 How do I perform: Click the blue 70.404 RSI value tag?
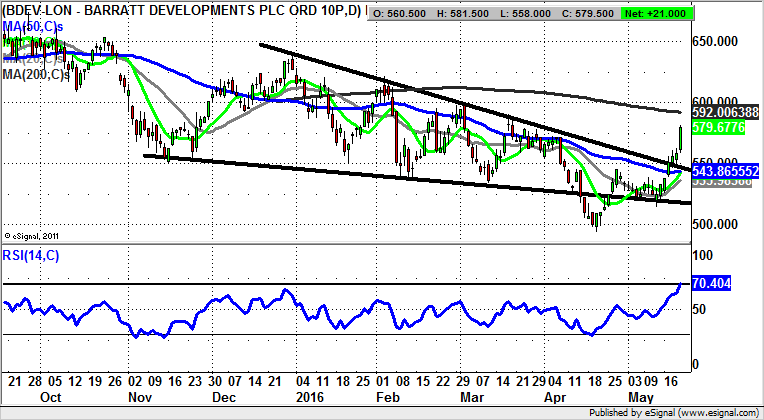point(720,285)
